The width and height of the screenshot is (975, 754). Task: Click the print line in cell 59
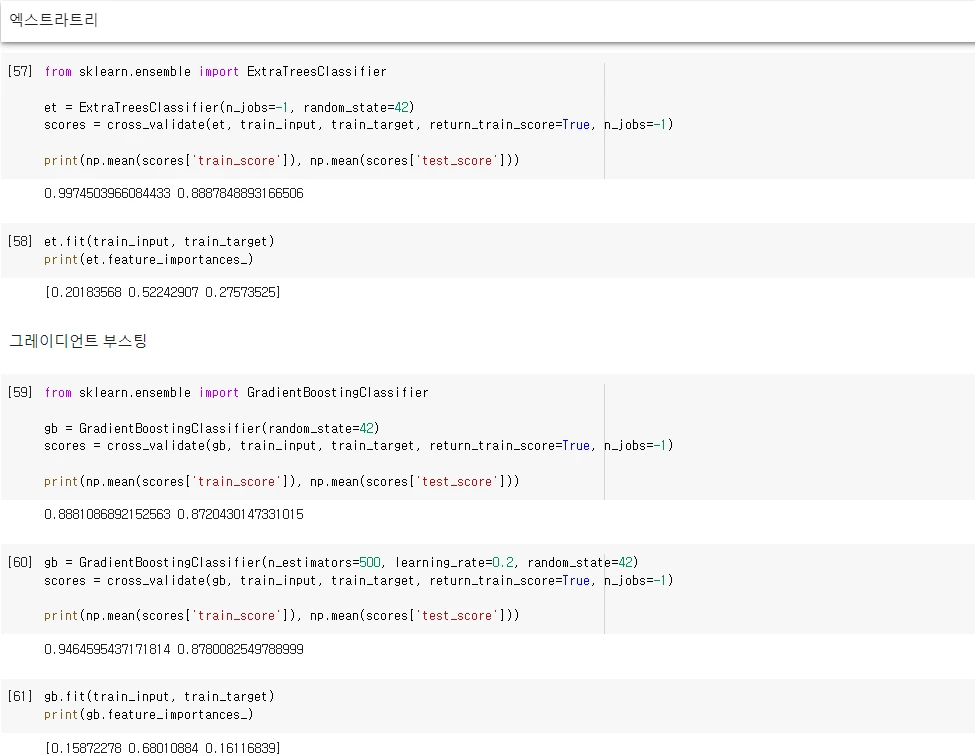pos(282,482)
